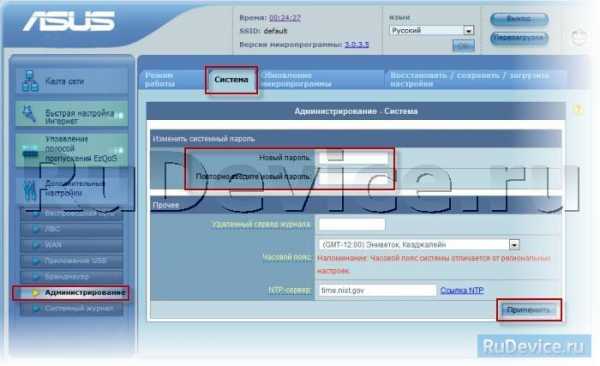Click the firmware version link 3.0.3.5
The width and height of the screenshot is (600, 366).
click(357, 44)
